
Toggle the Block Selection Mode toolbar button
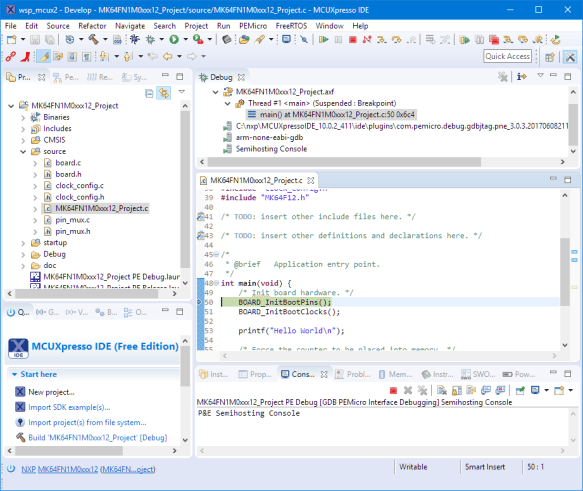[x=72, y=56]
